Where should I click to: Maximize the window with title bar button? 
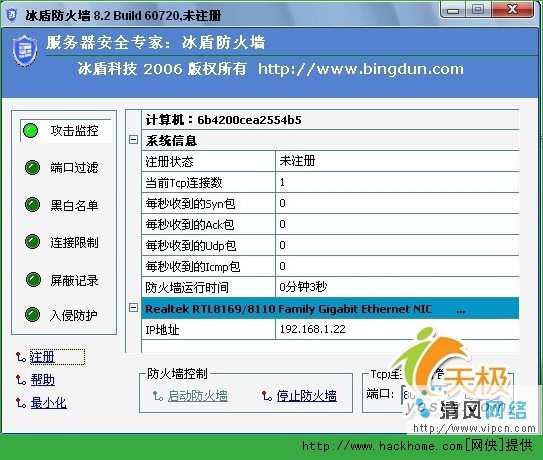478,9
